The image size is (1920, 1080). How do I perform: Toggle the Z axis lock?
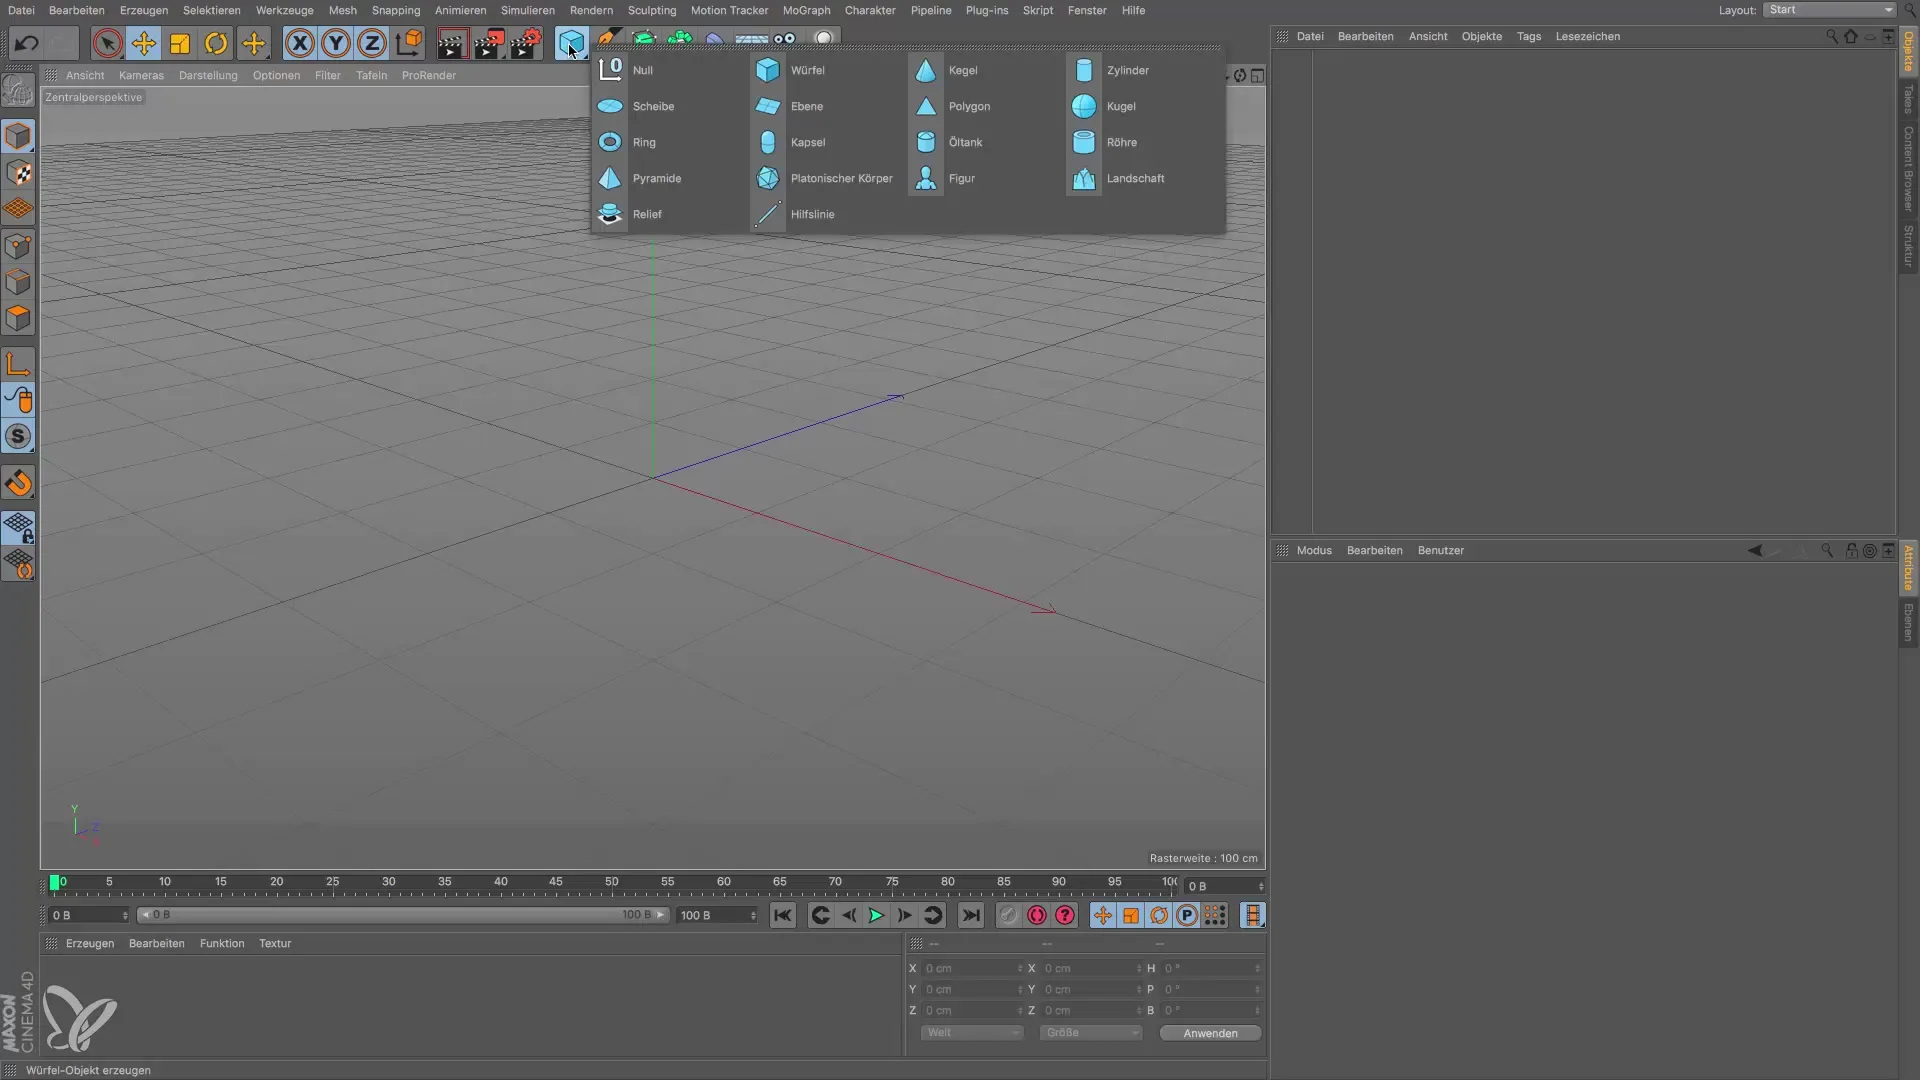[x=372, y=43]
